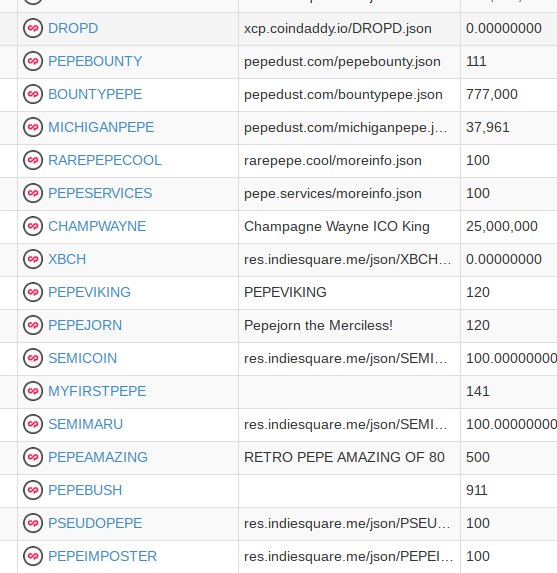Screen dimensions: 557x573
Task: Open the MYFIRSTPEPE asset link
Action: [97, 391]
